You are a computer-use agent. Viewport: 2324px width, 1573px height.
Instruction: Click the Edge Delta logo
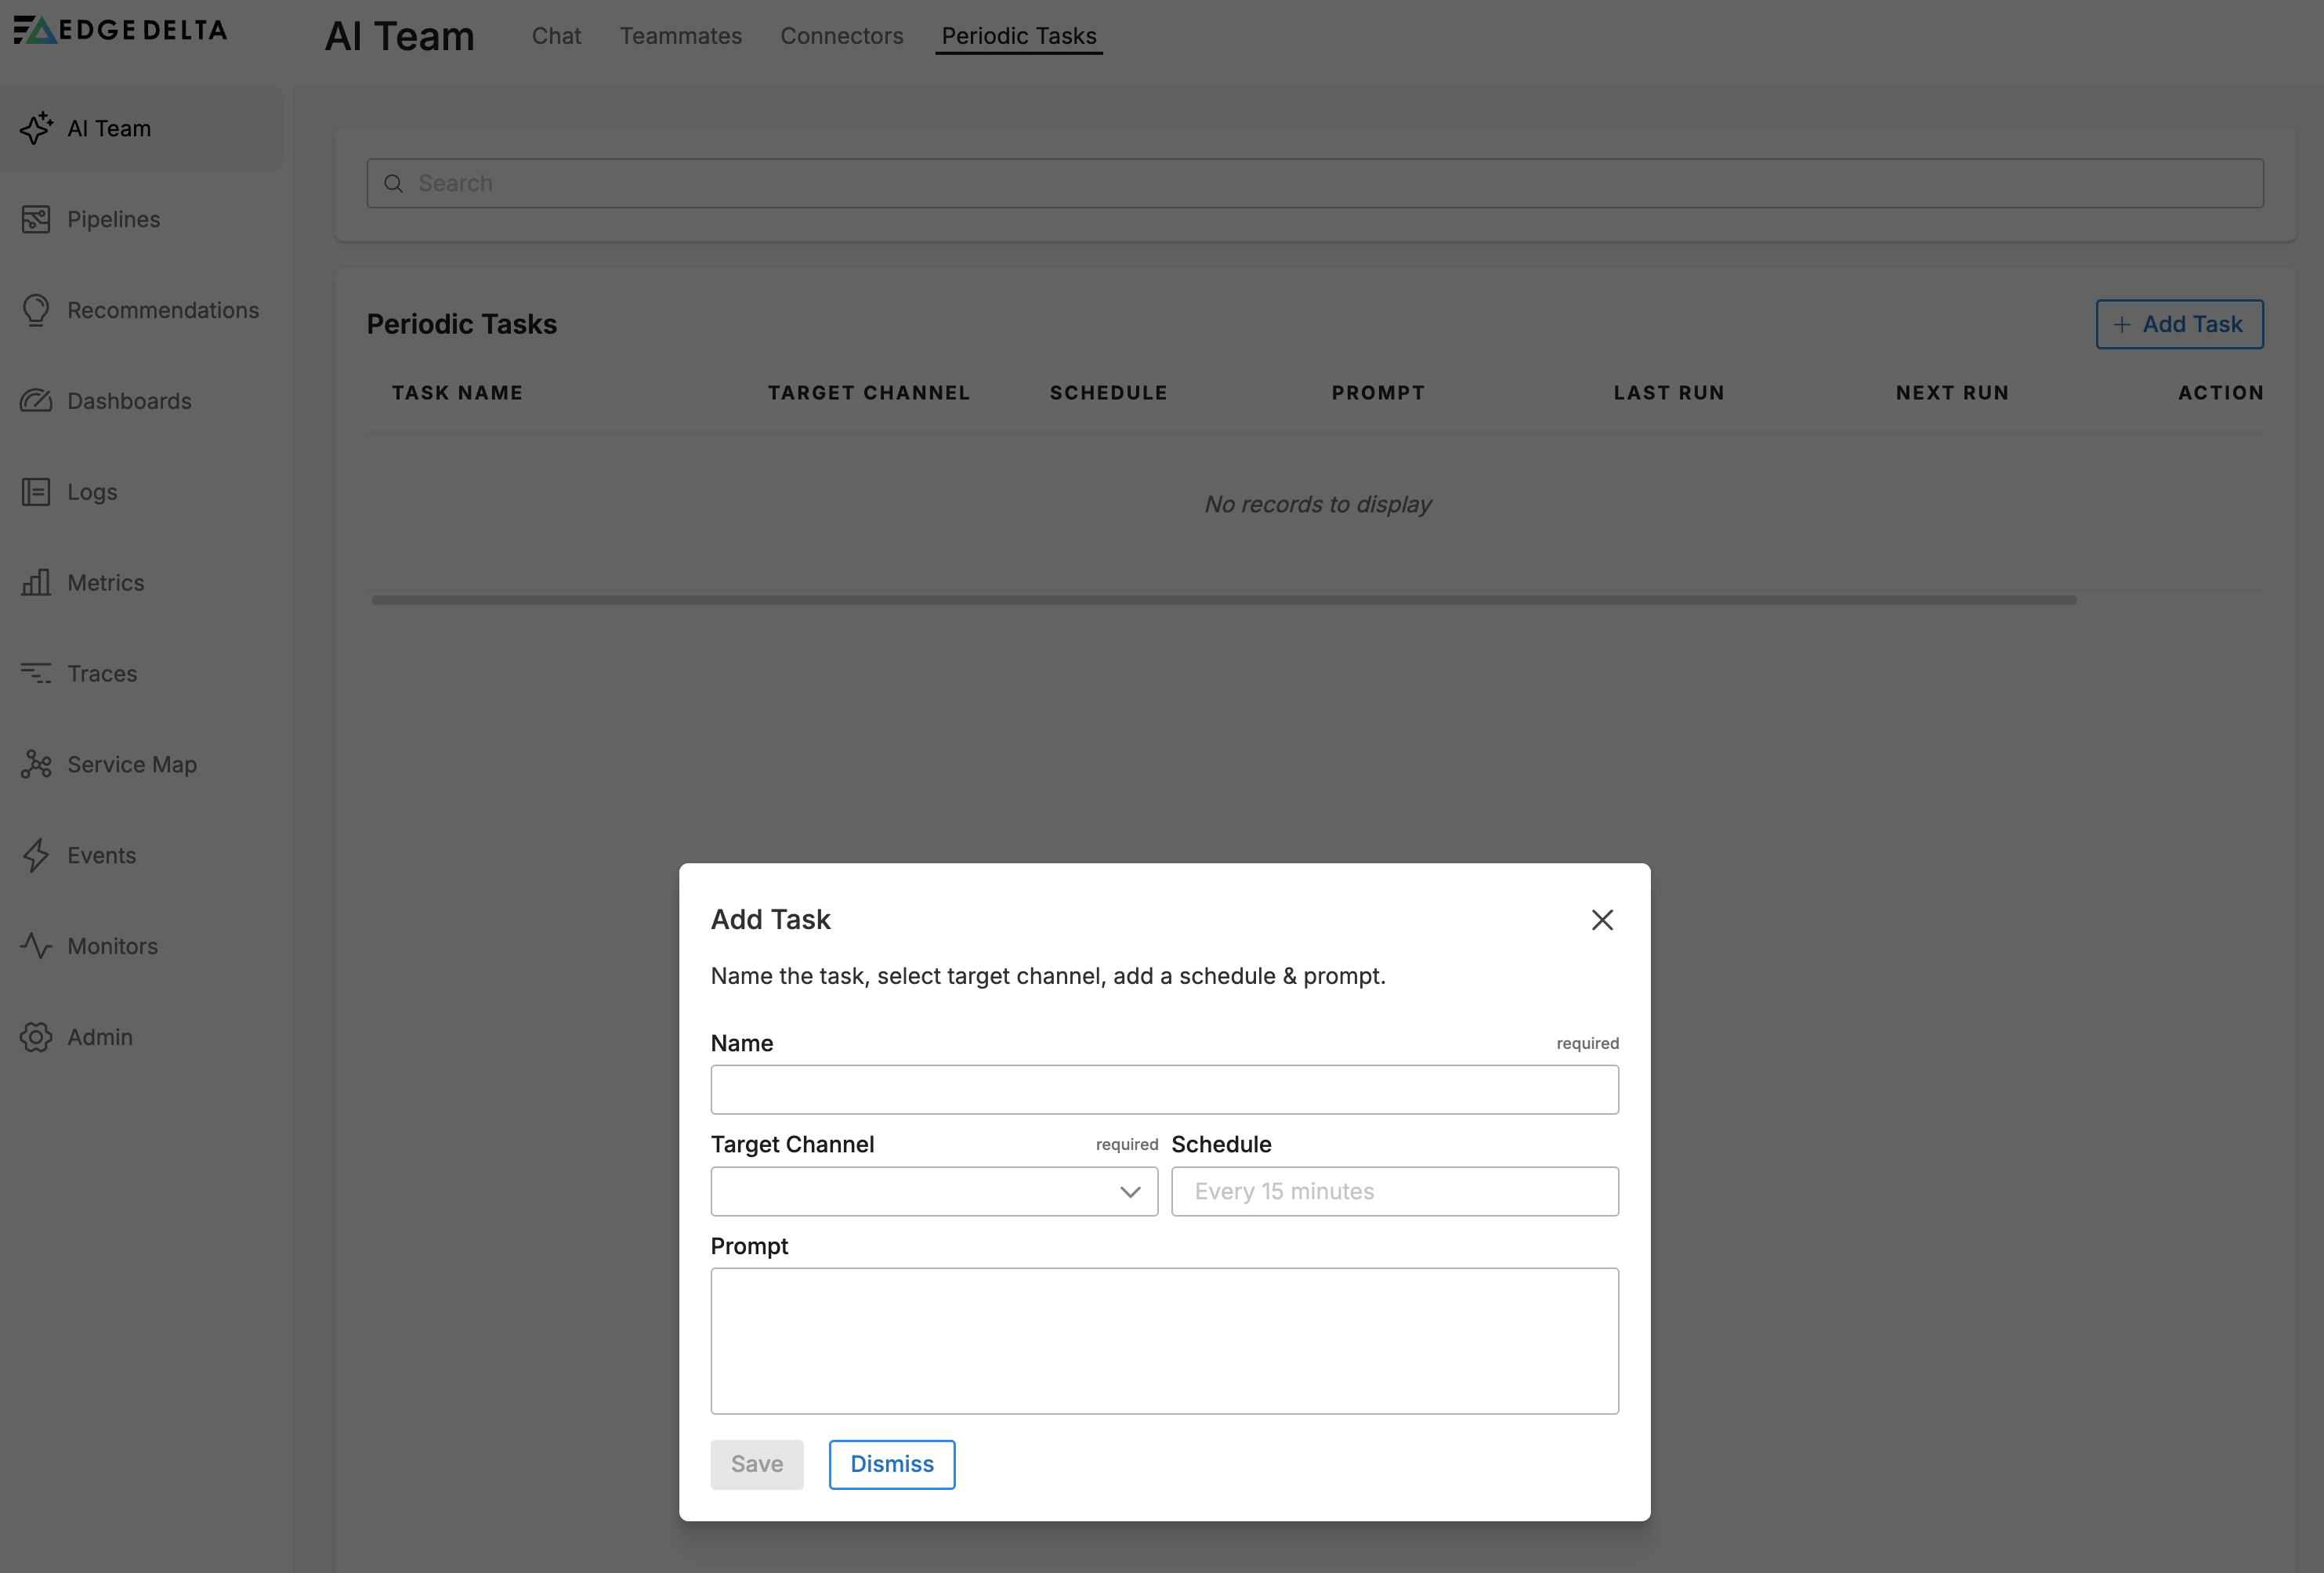click(x=119, y=30)
